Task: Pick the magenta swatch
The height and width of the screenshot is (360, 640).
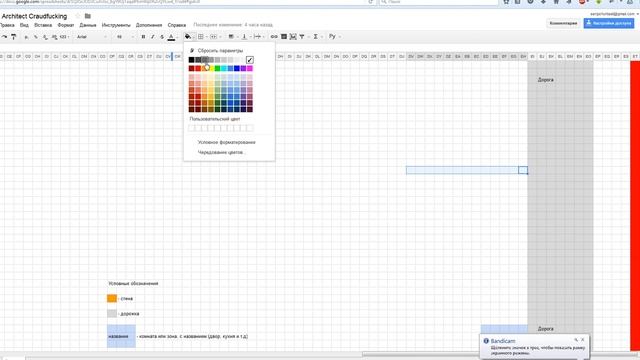Action: (250, 69)
